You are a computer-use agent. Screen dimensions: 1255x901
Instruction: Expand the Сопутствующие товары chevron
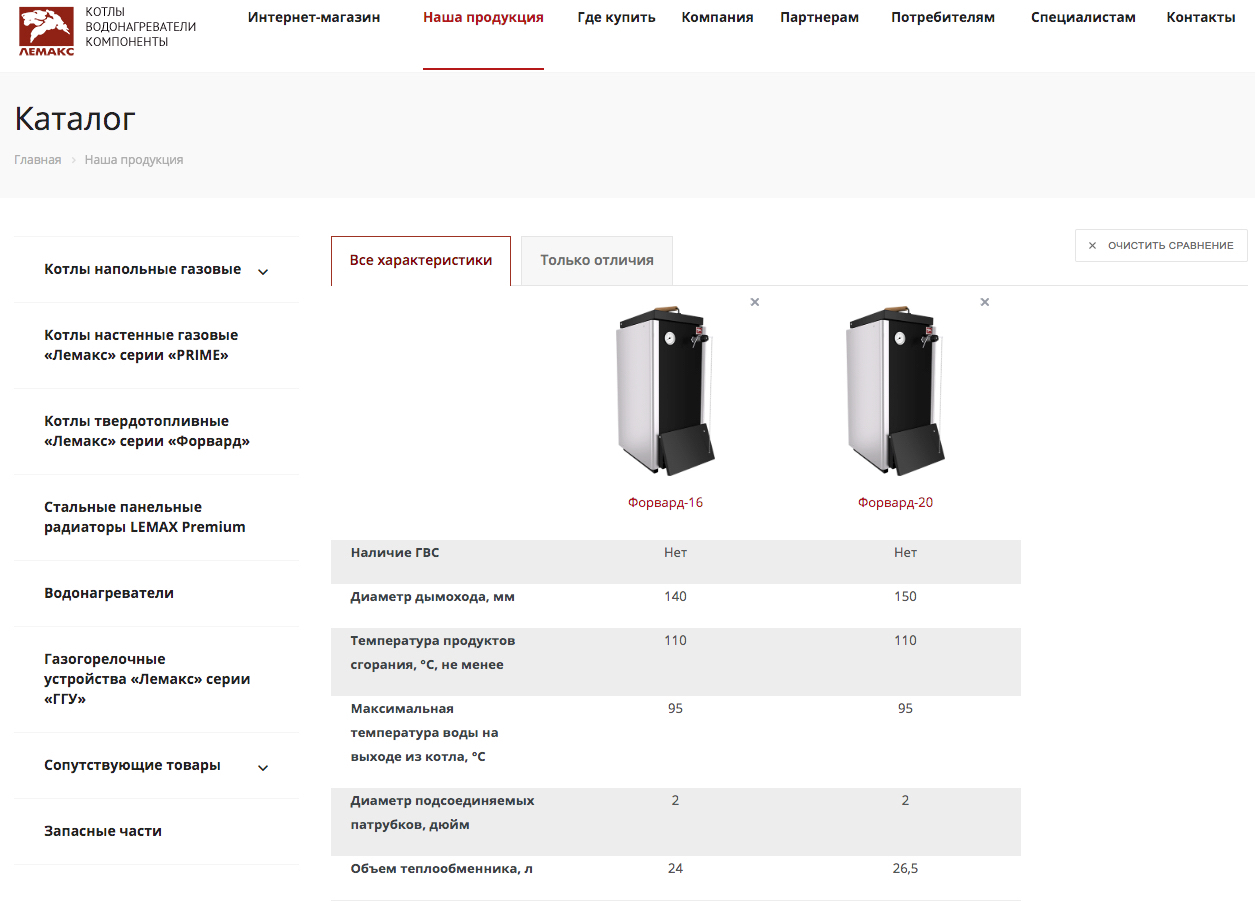point(263,767)
